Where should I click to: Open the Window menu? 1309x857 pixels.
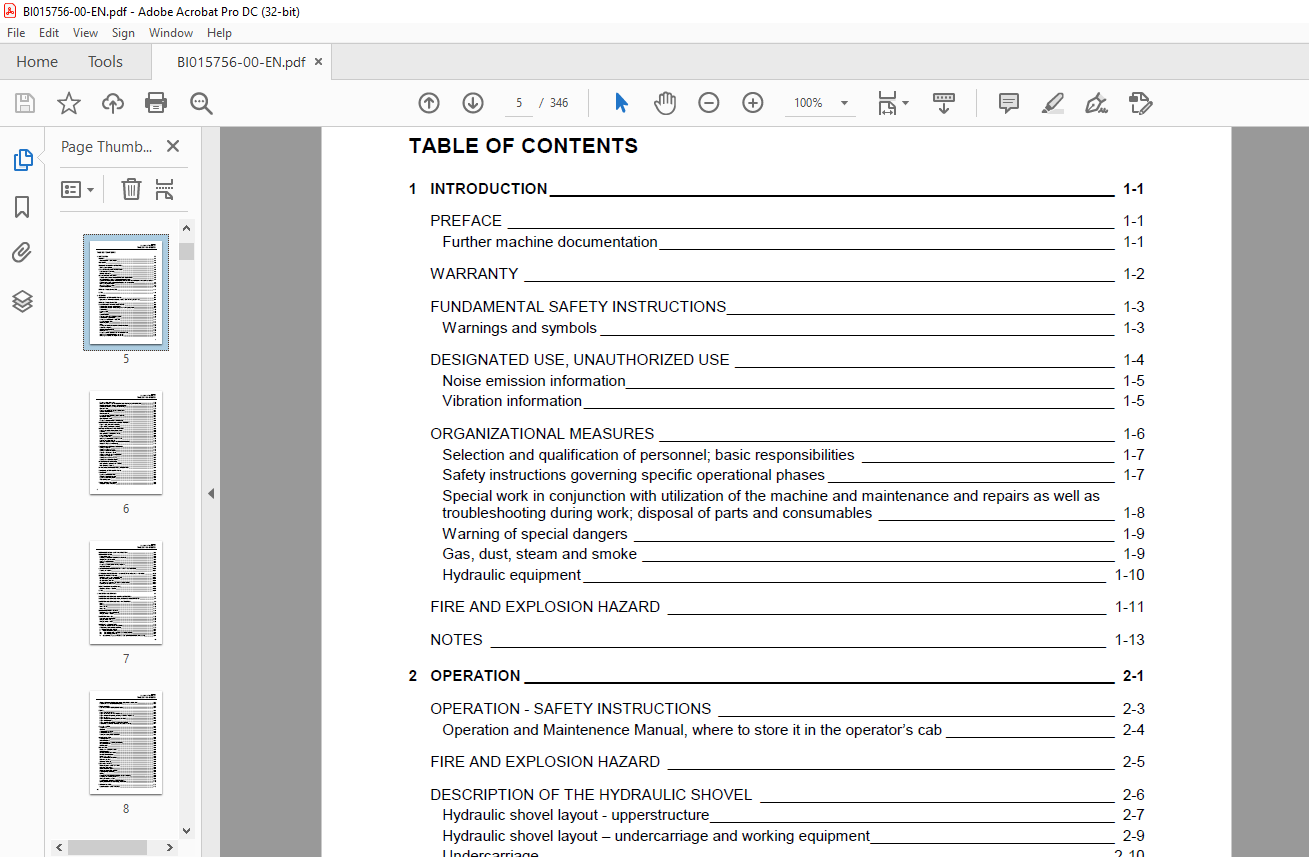[171, 33]
